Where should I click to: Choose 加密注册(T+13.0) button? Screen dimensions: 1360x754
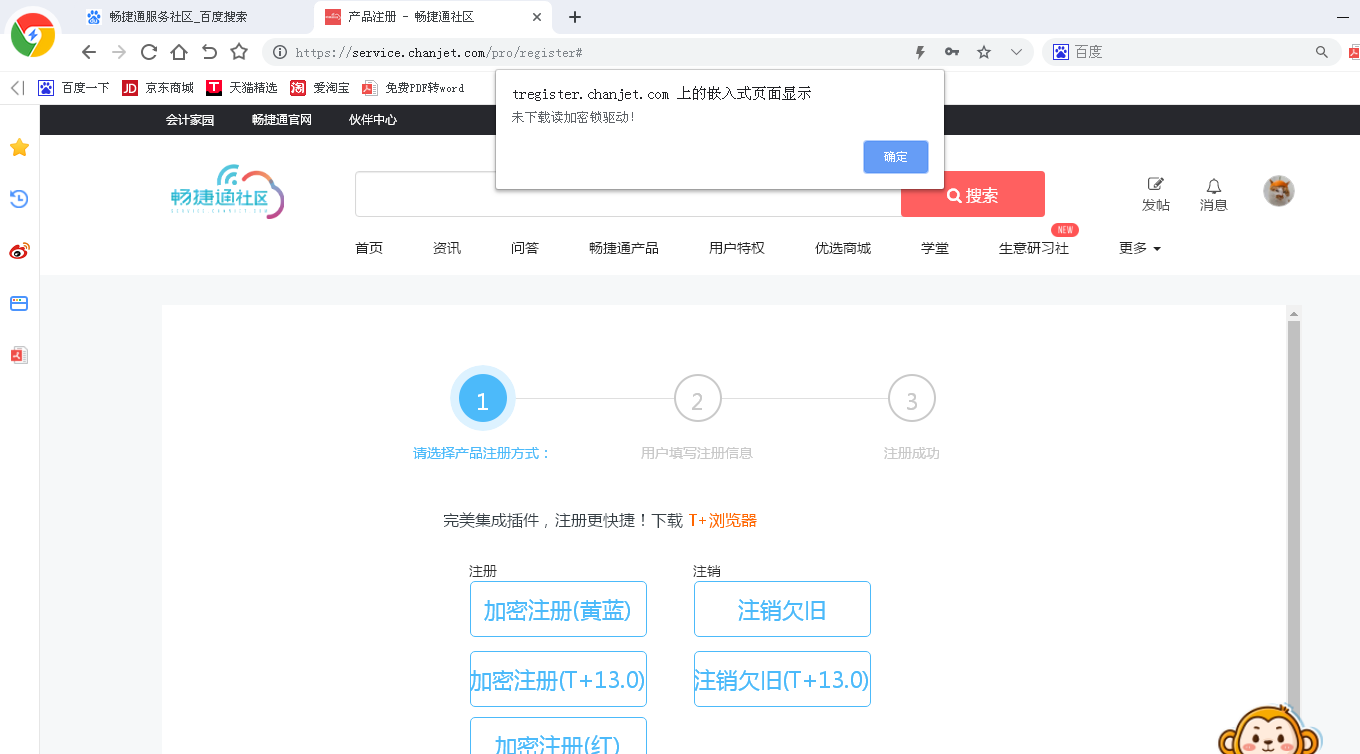coord(558,679)
